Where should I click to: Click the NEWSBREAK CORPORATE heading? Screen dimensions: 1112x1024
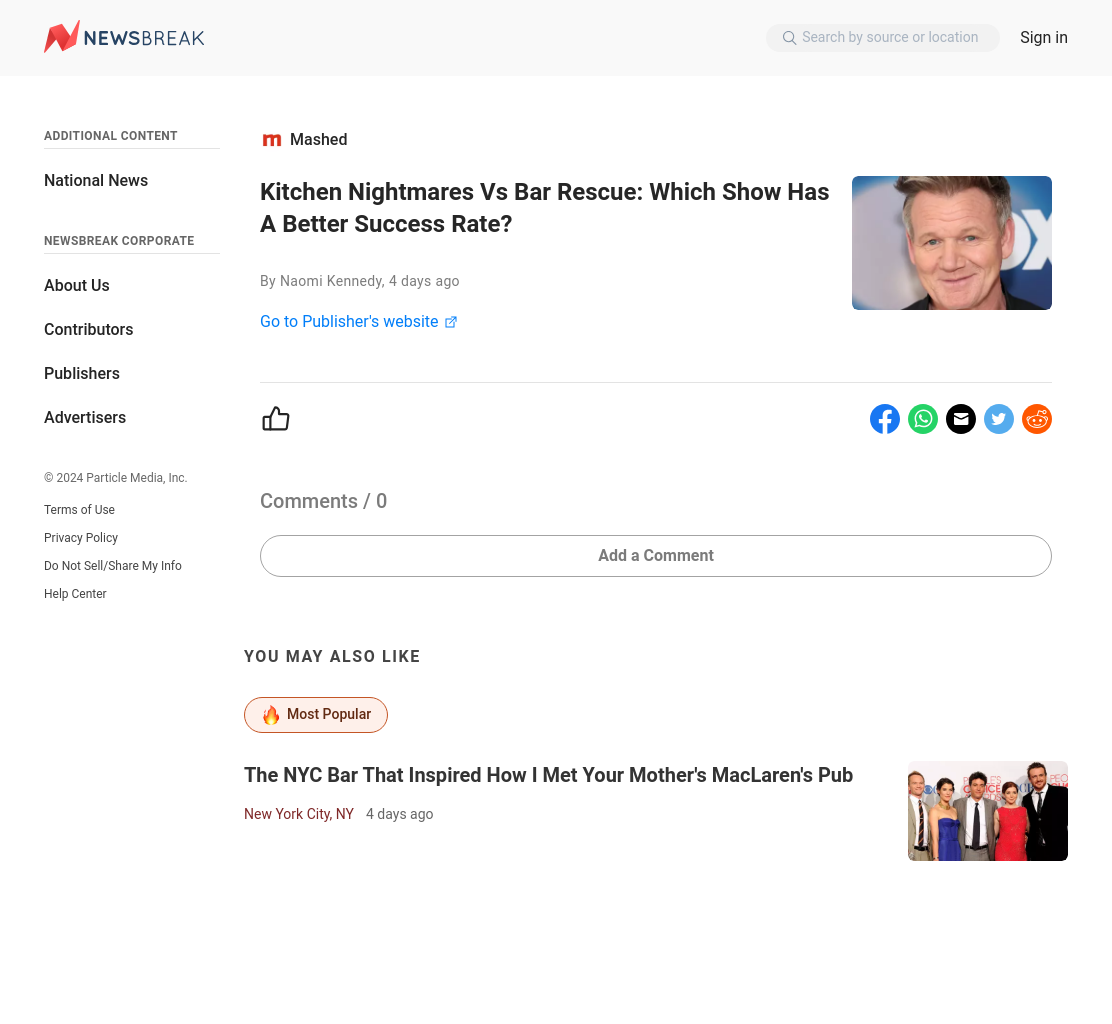pyautogui.click(x=119, y=241)
